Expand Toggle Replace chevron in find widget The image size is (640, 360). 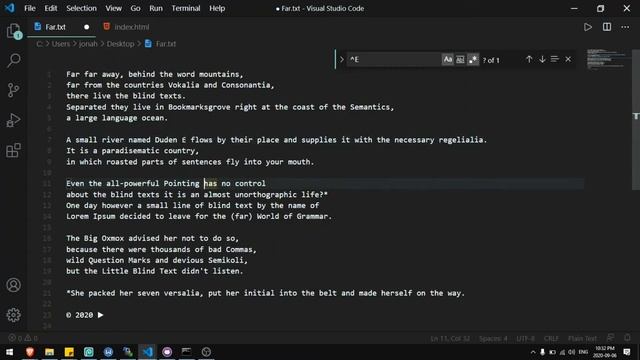pyautogui.click(x=342, y=60)
